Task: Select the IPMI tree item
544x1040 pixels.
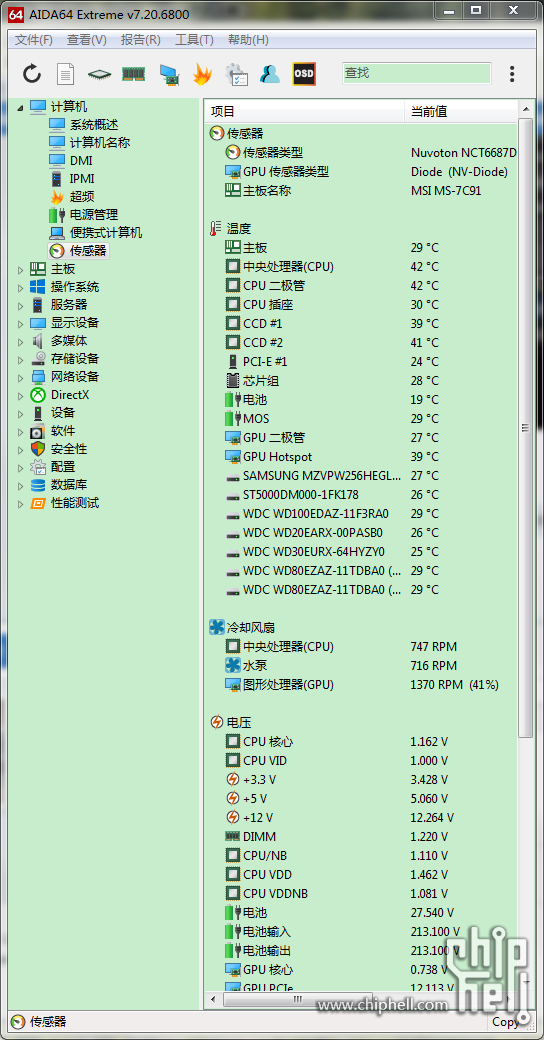Action: pos(82,178)
